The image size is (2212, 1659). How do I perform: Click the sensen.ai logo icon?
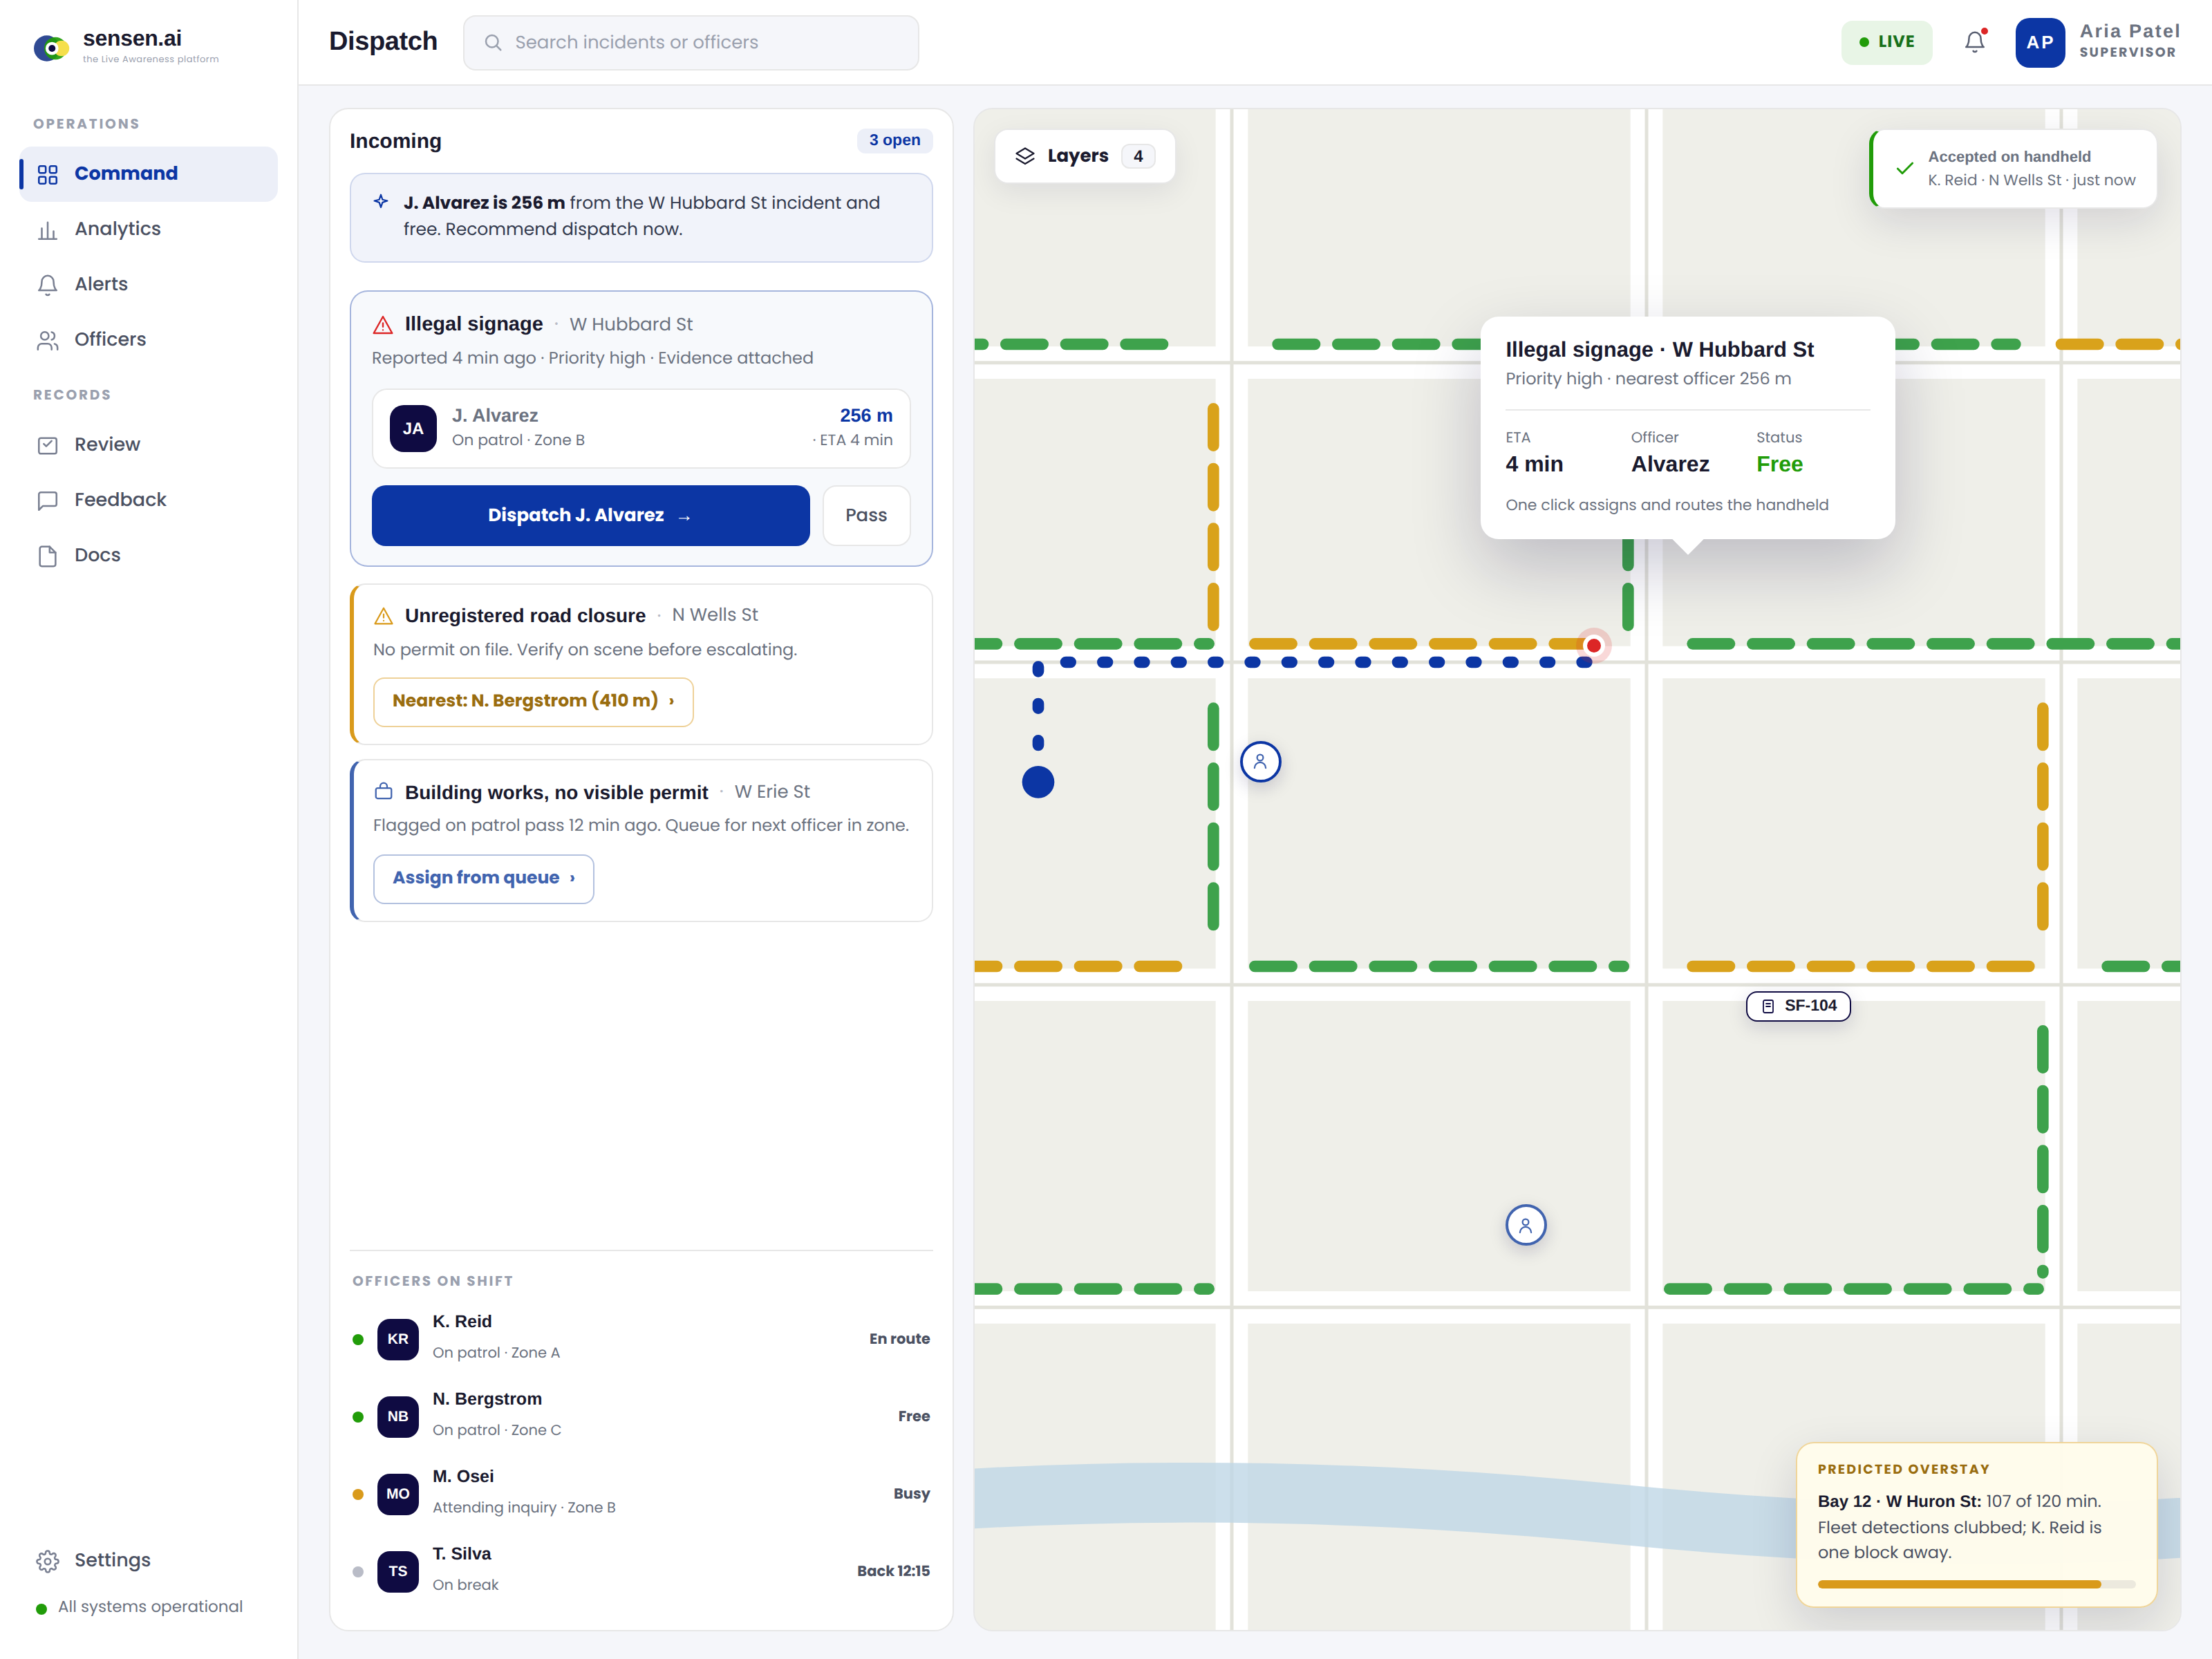[51, 46]
